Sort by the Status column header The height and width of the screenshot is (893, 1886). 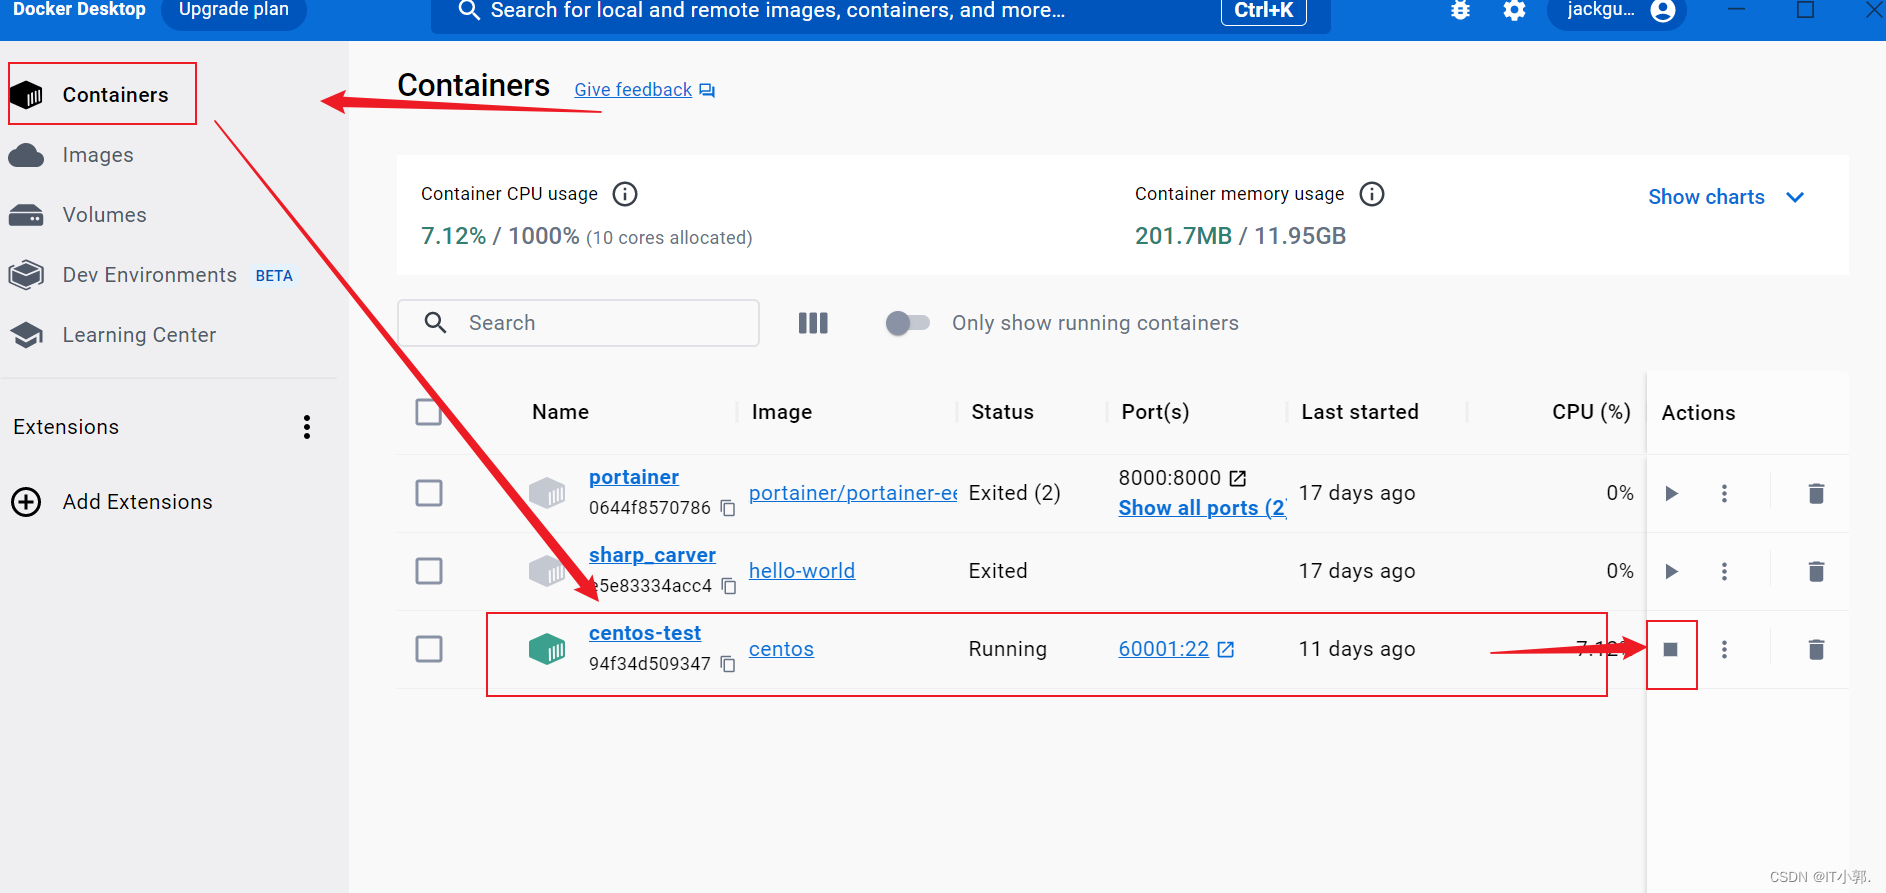(x=1002, y=412)
